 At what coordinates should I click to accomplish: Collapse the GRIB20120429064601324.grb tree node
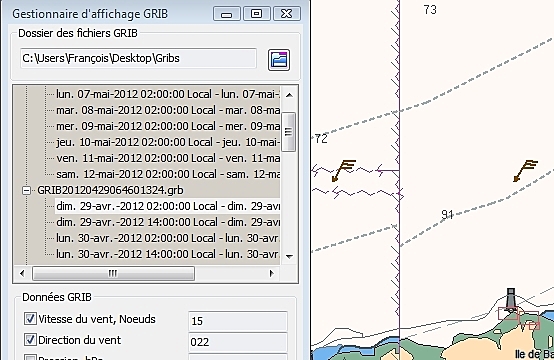coord(26,190)
